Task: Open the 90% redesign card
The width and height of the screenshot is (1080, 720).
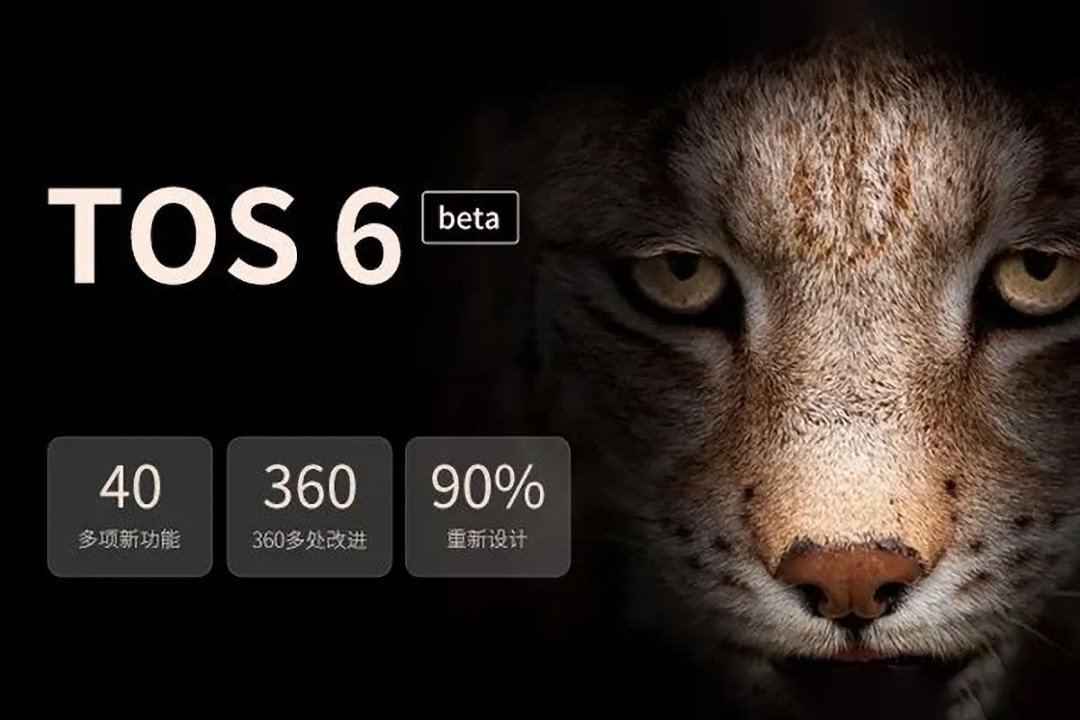Action: [488, 506]
